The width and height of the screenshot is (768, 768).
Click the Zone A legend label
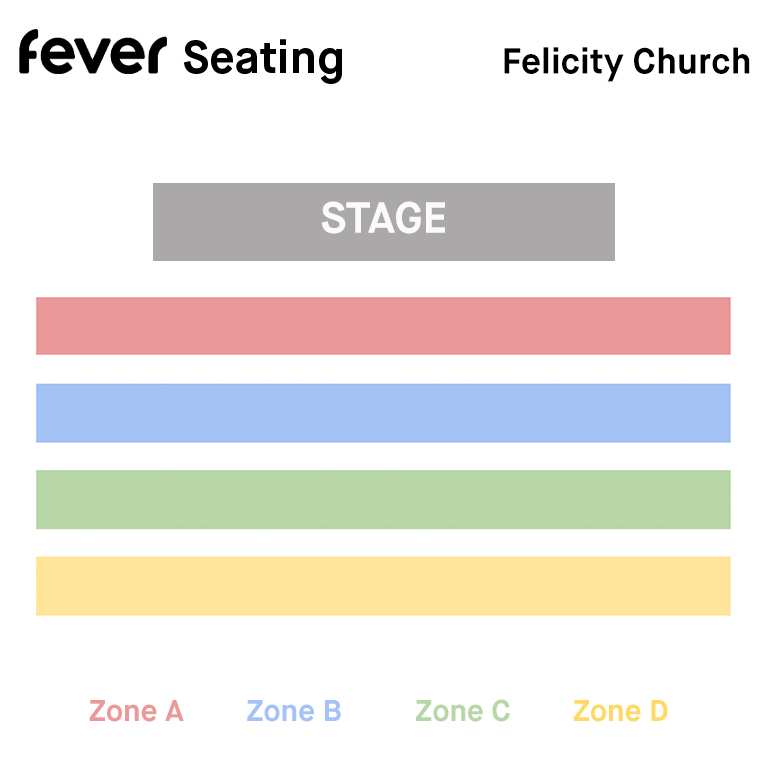tap(136, 712)
